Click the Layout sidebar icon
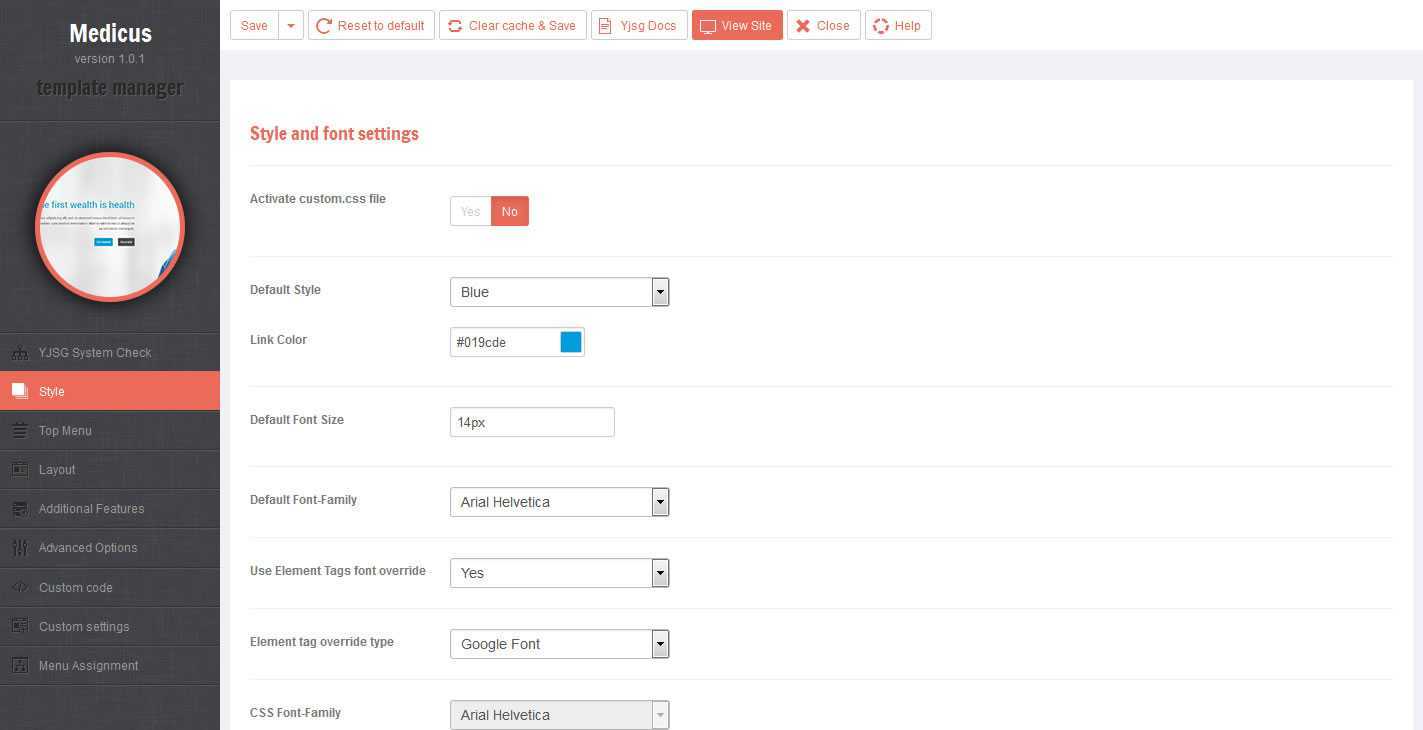The height and width of the screenshot is (730, 1423). point(20,470)
